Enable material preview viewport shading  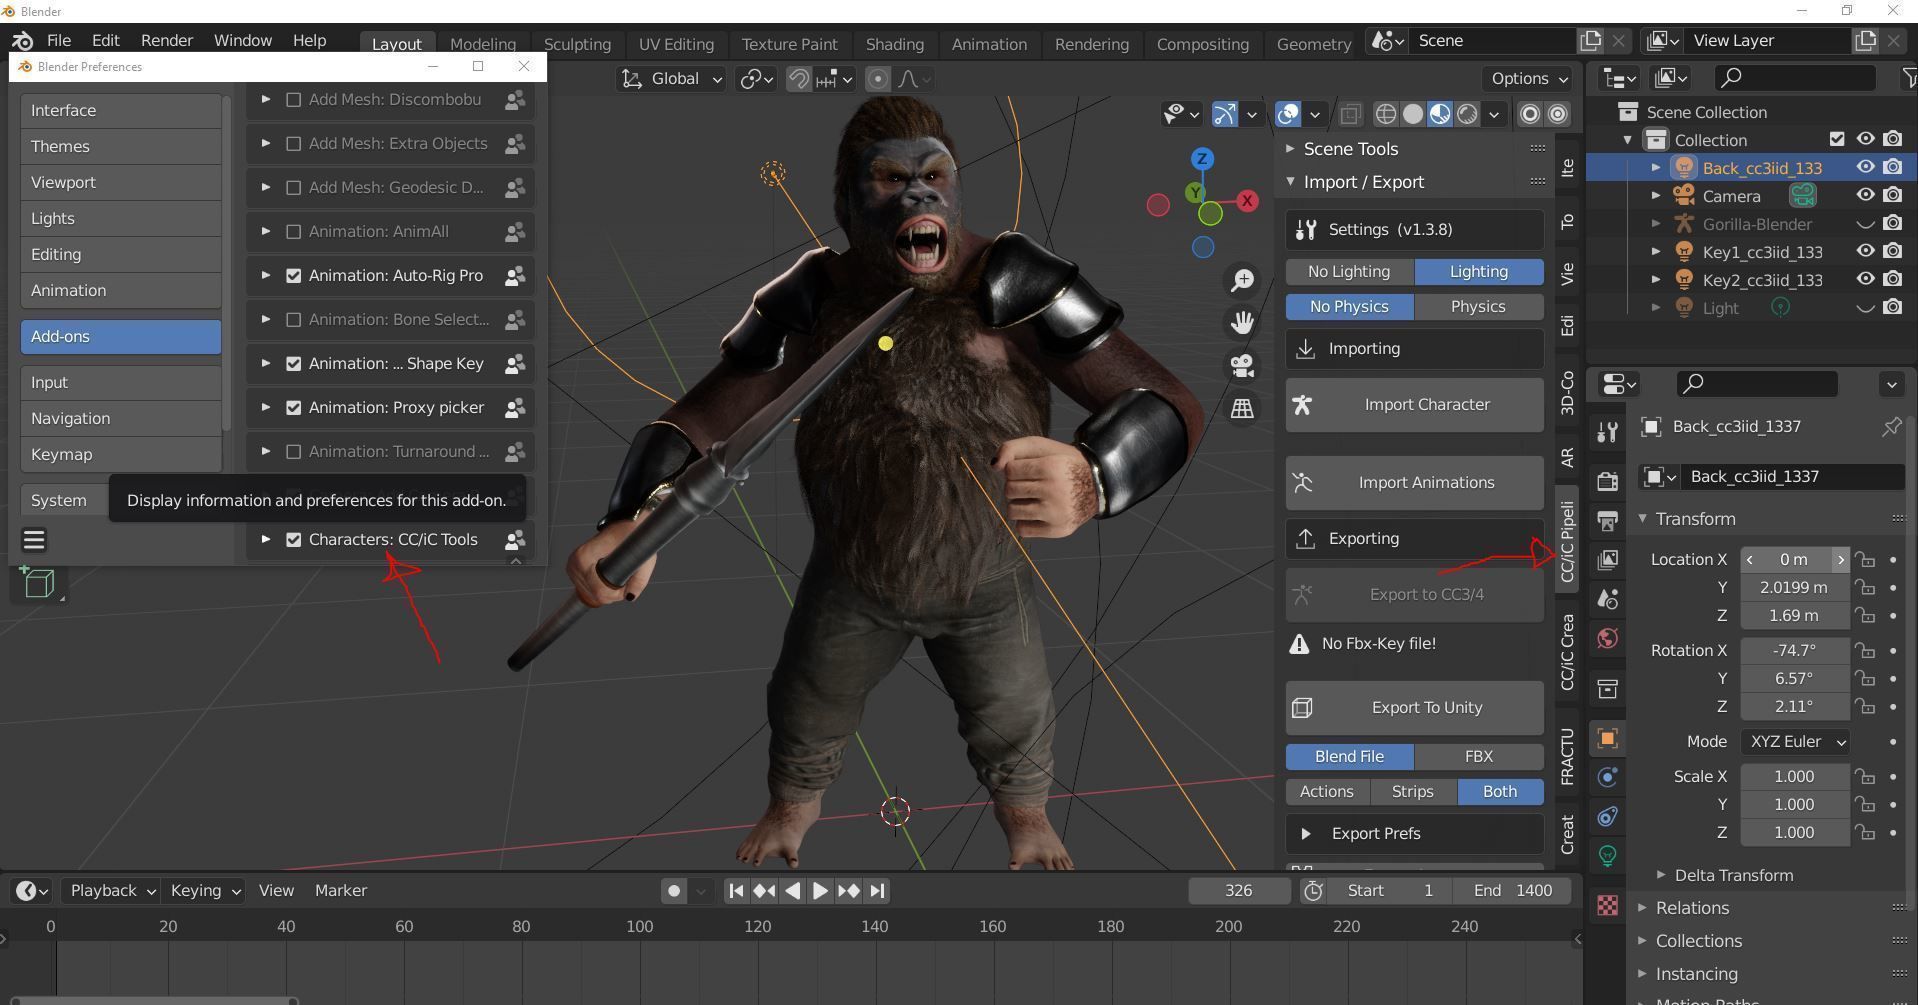click(1440, 114)
